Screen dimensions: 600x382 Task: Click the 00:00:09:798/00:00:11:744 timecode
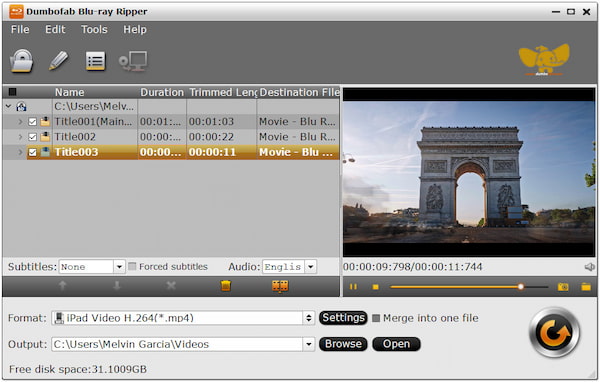pos(412,267)
